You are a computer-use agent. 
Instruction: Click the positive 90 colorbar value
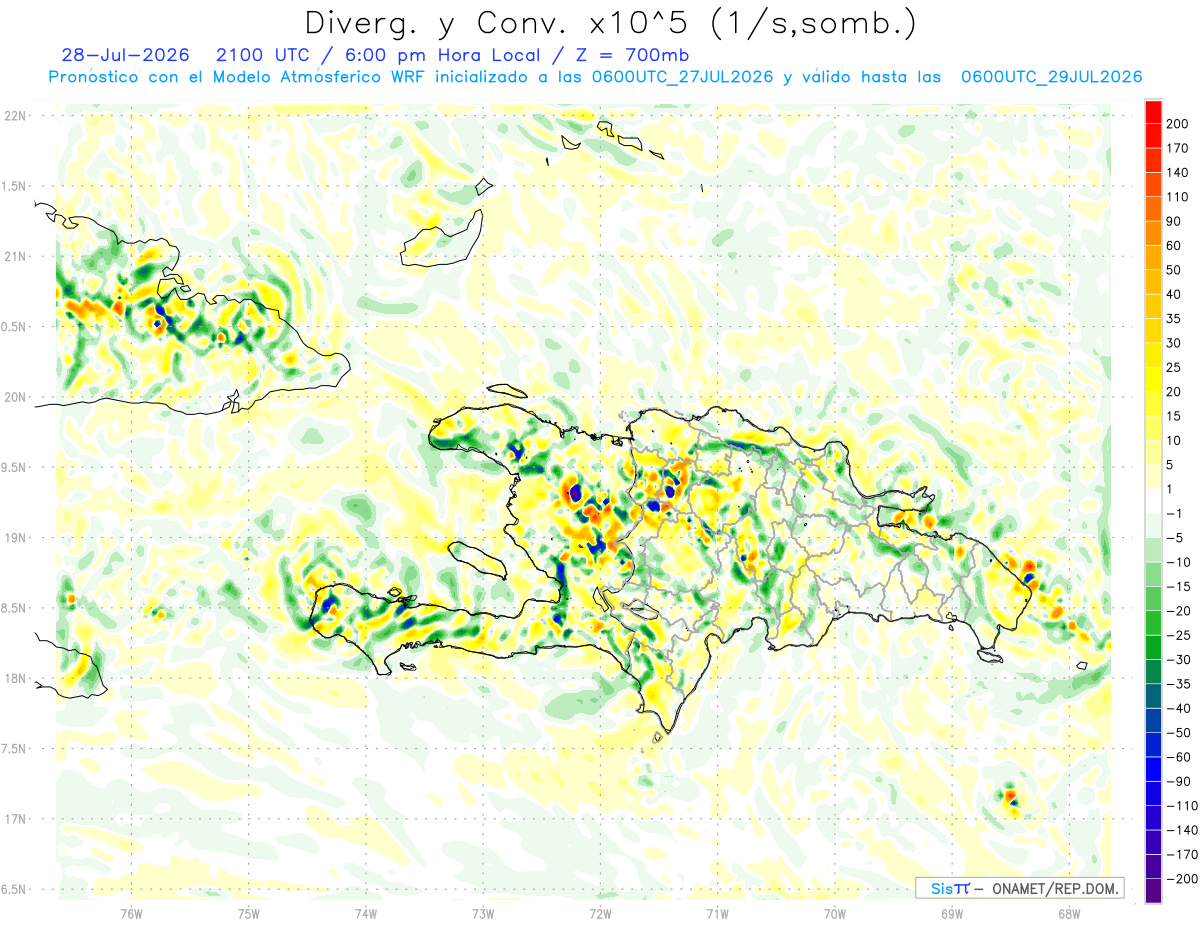point(1174,222)
